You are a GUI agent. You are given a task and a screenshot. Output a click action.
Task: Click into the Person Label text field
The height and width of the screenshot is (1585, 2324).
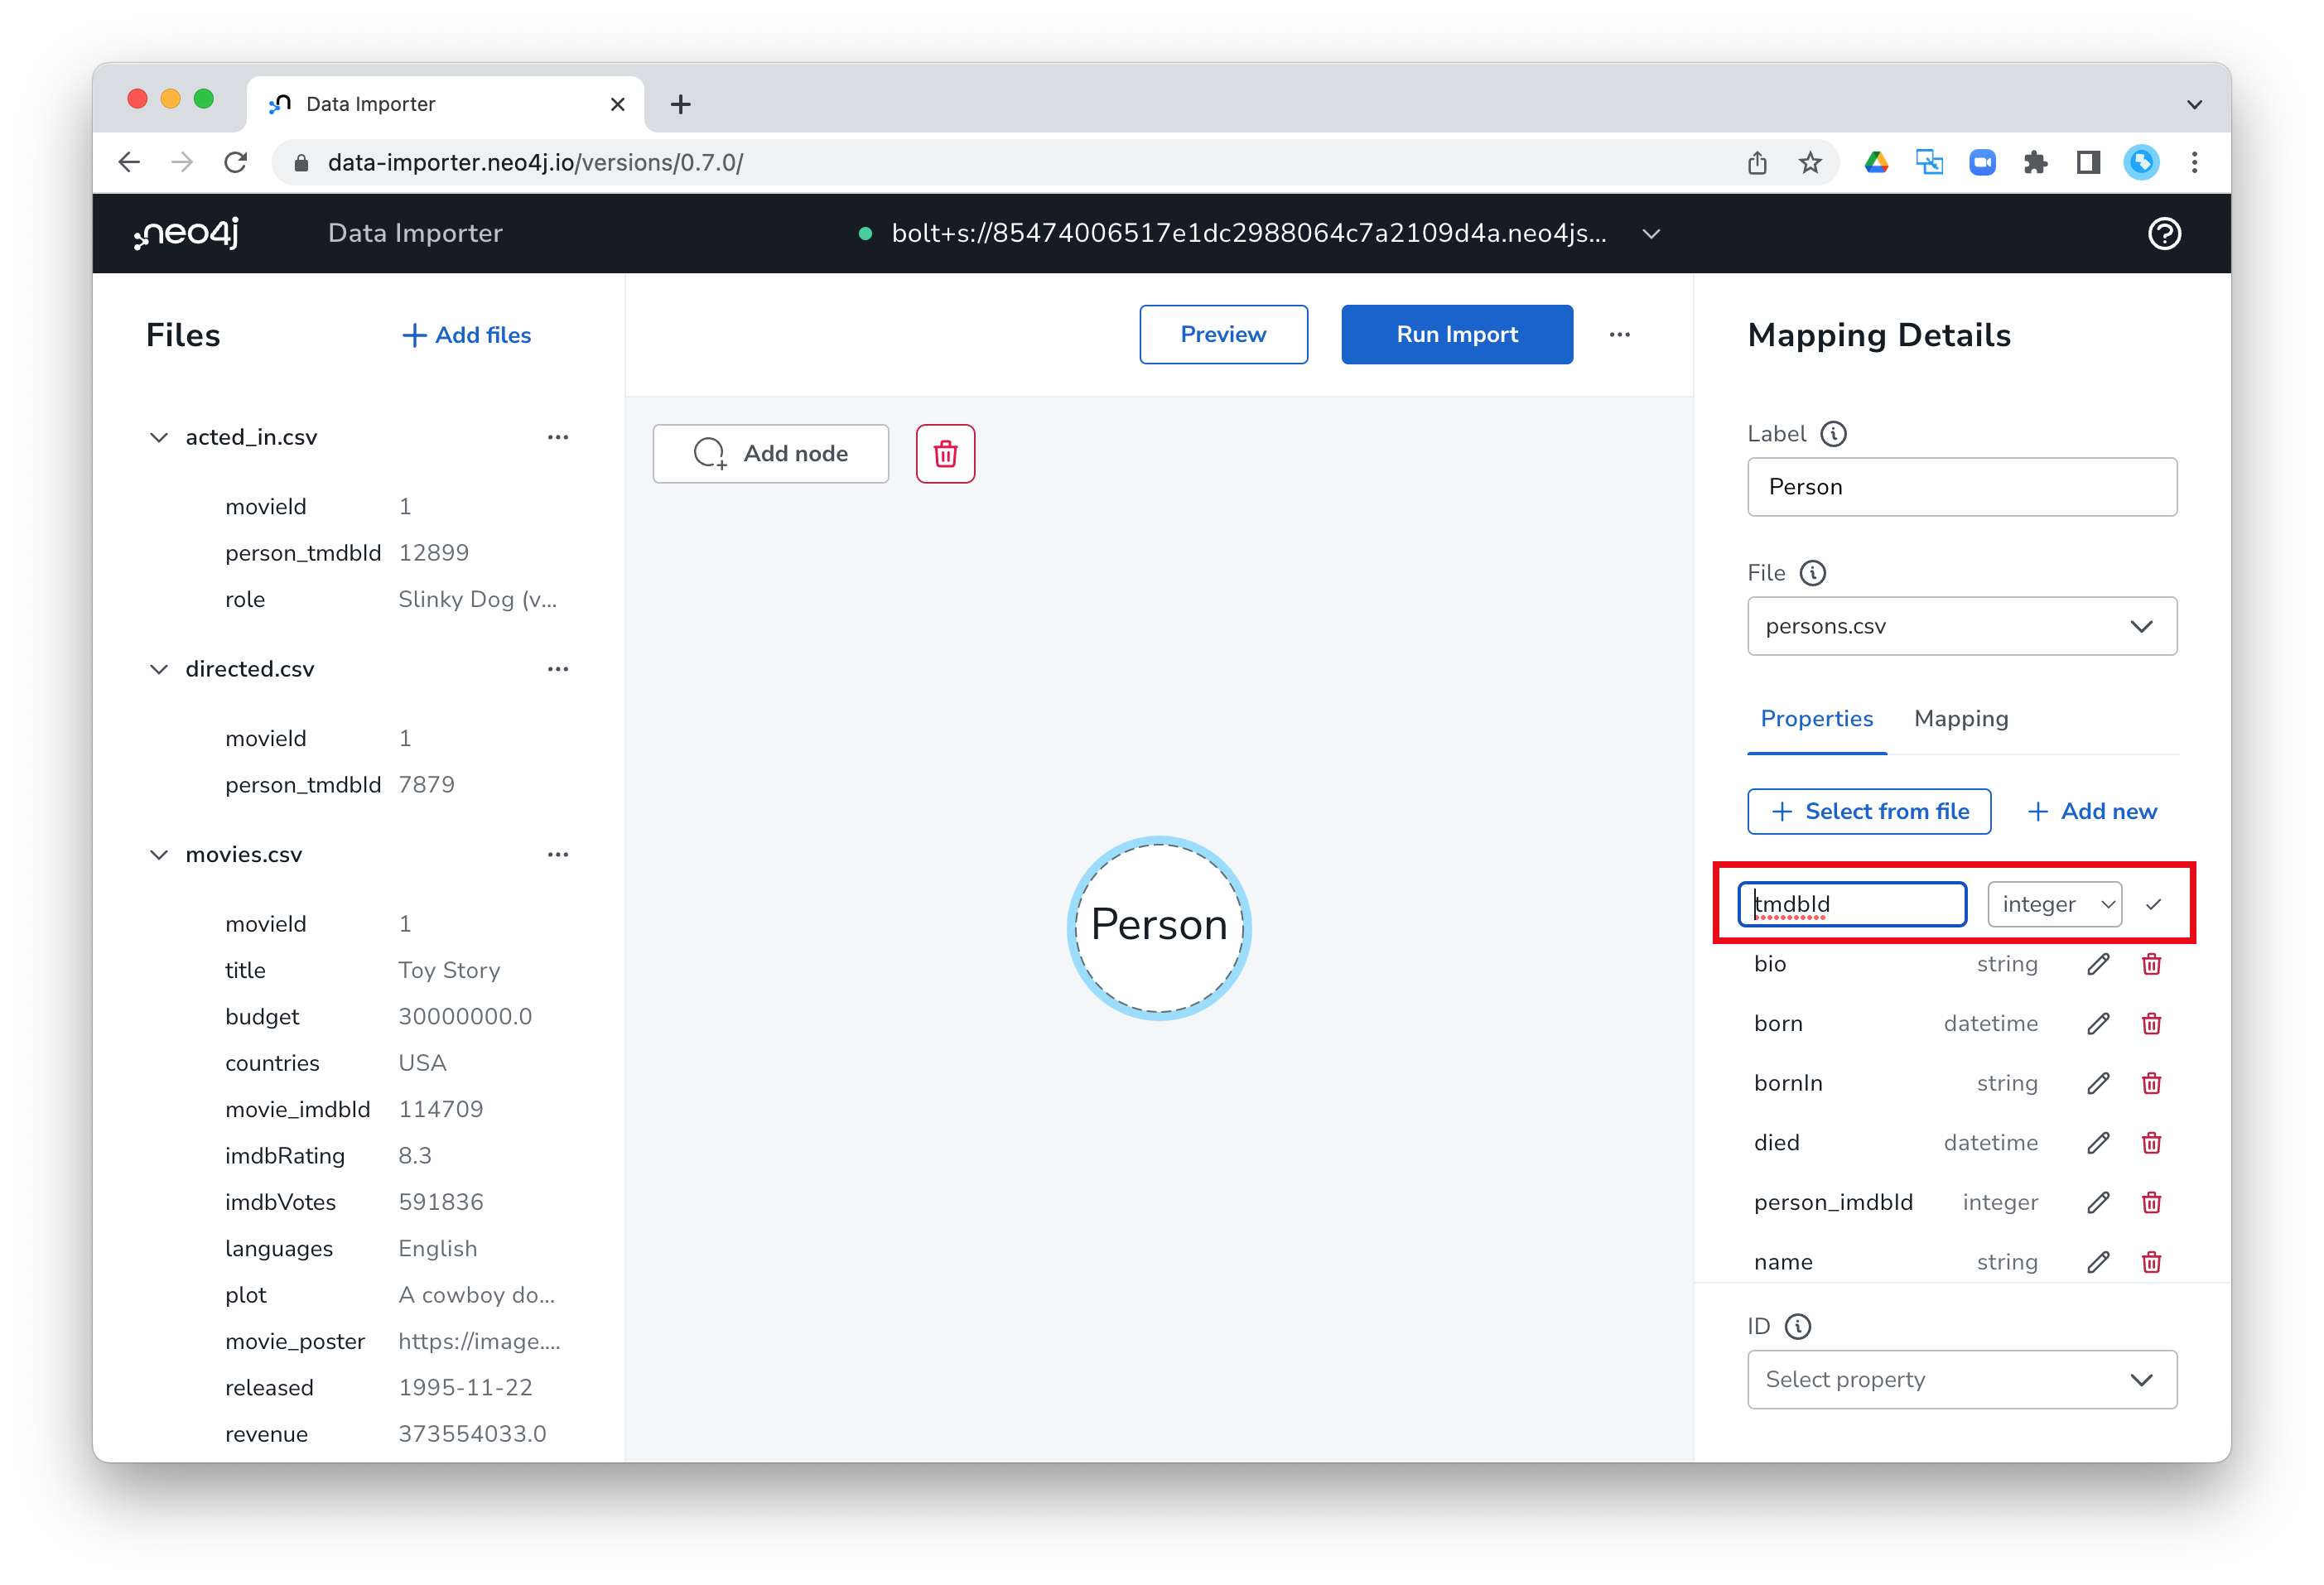(x=1961, y=487)
